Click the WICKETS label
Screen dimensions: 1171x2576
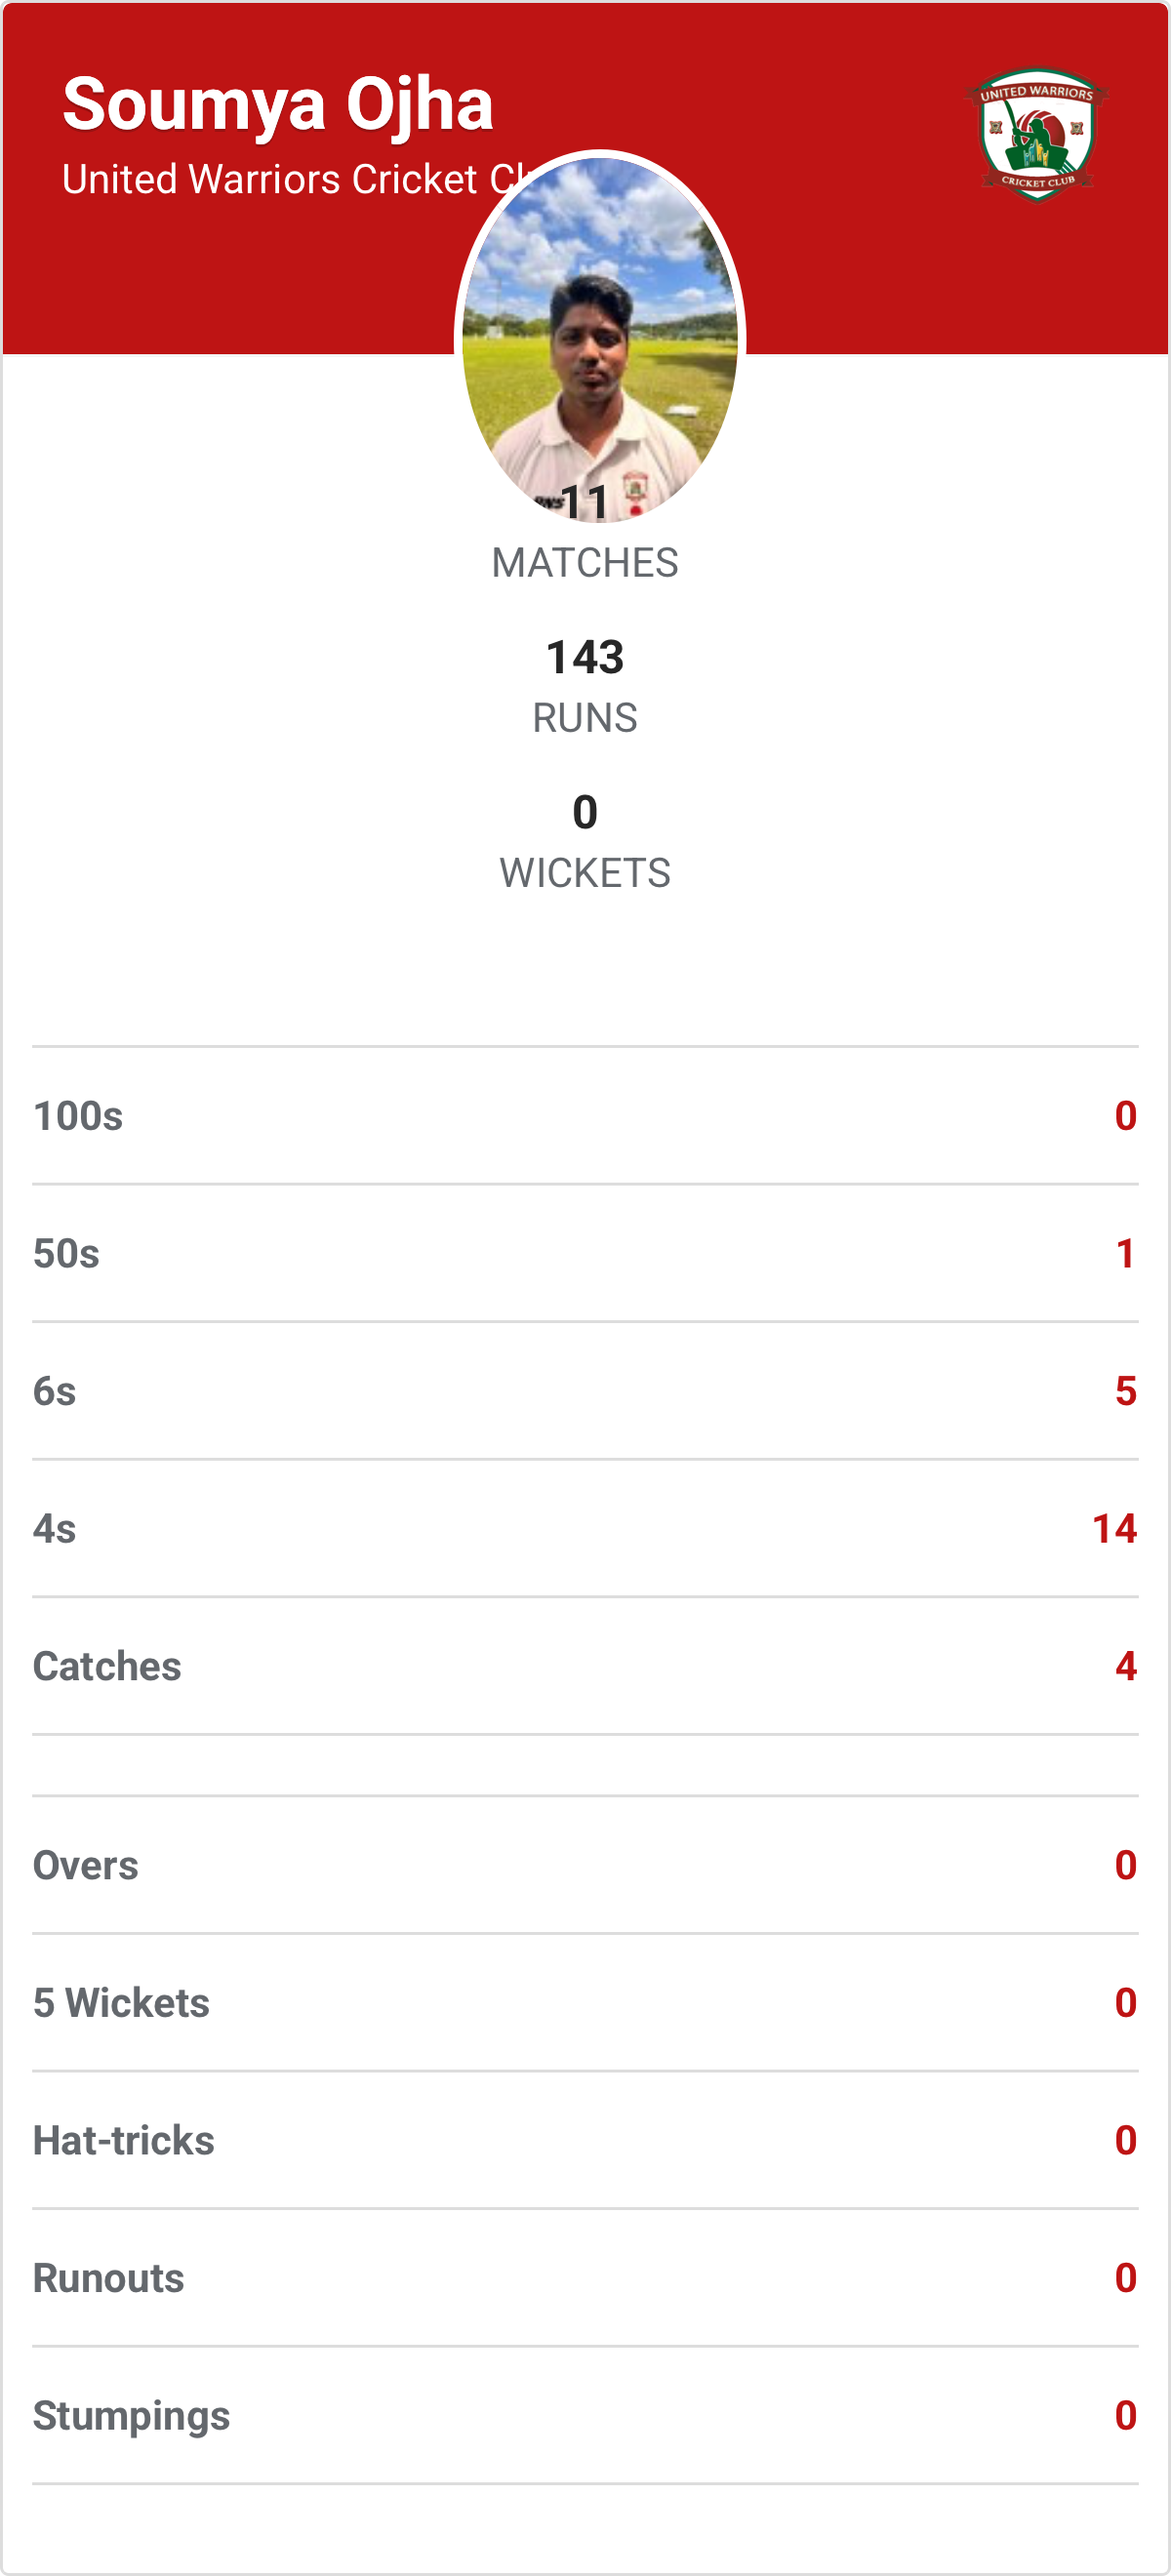click(x=585, y=873)
